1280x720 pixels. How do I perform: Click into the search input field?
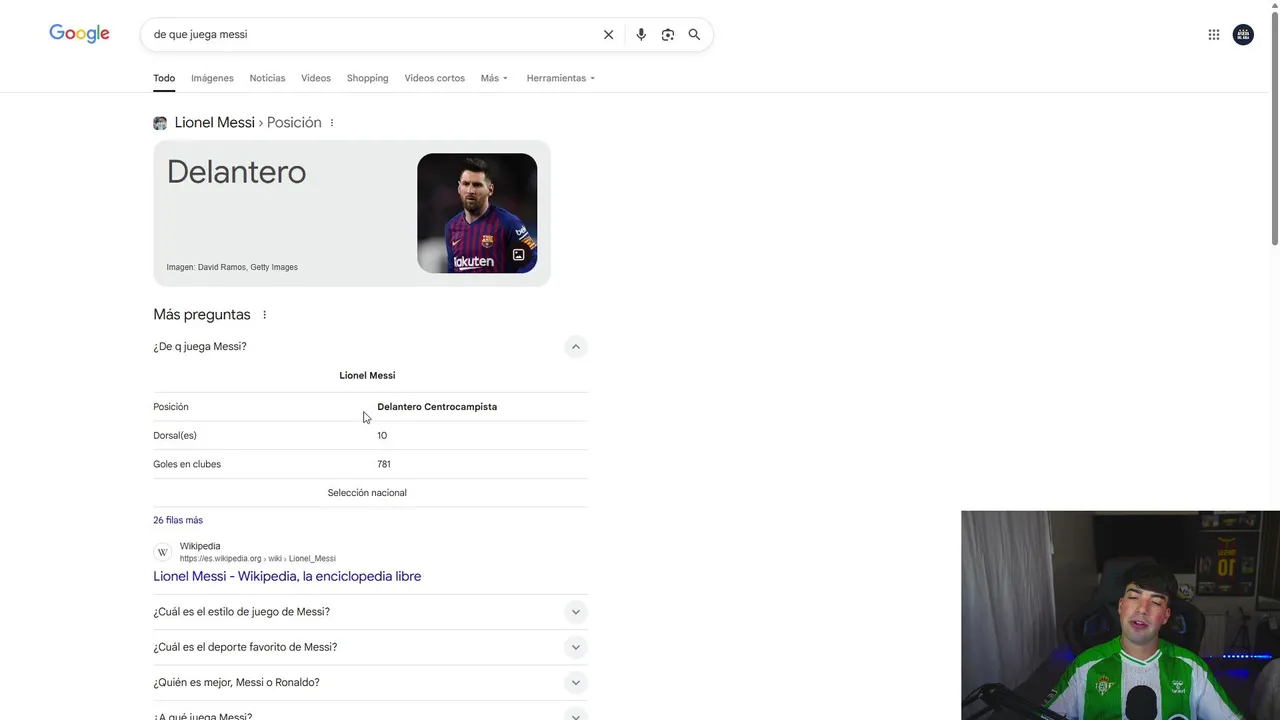pyautogui.click(x=375, y=34)
